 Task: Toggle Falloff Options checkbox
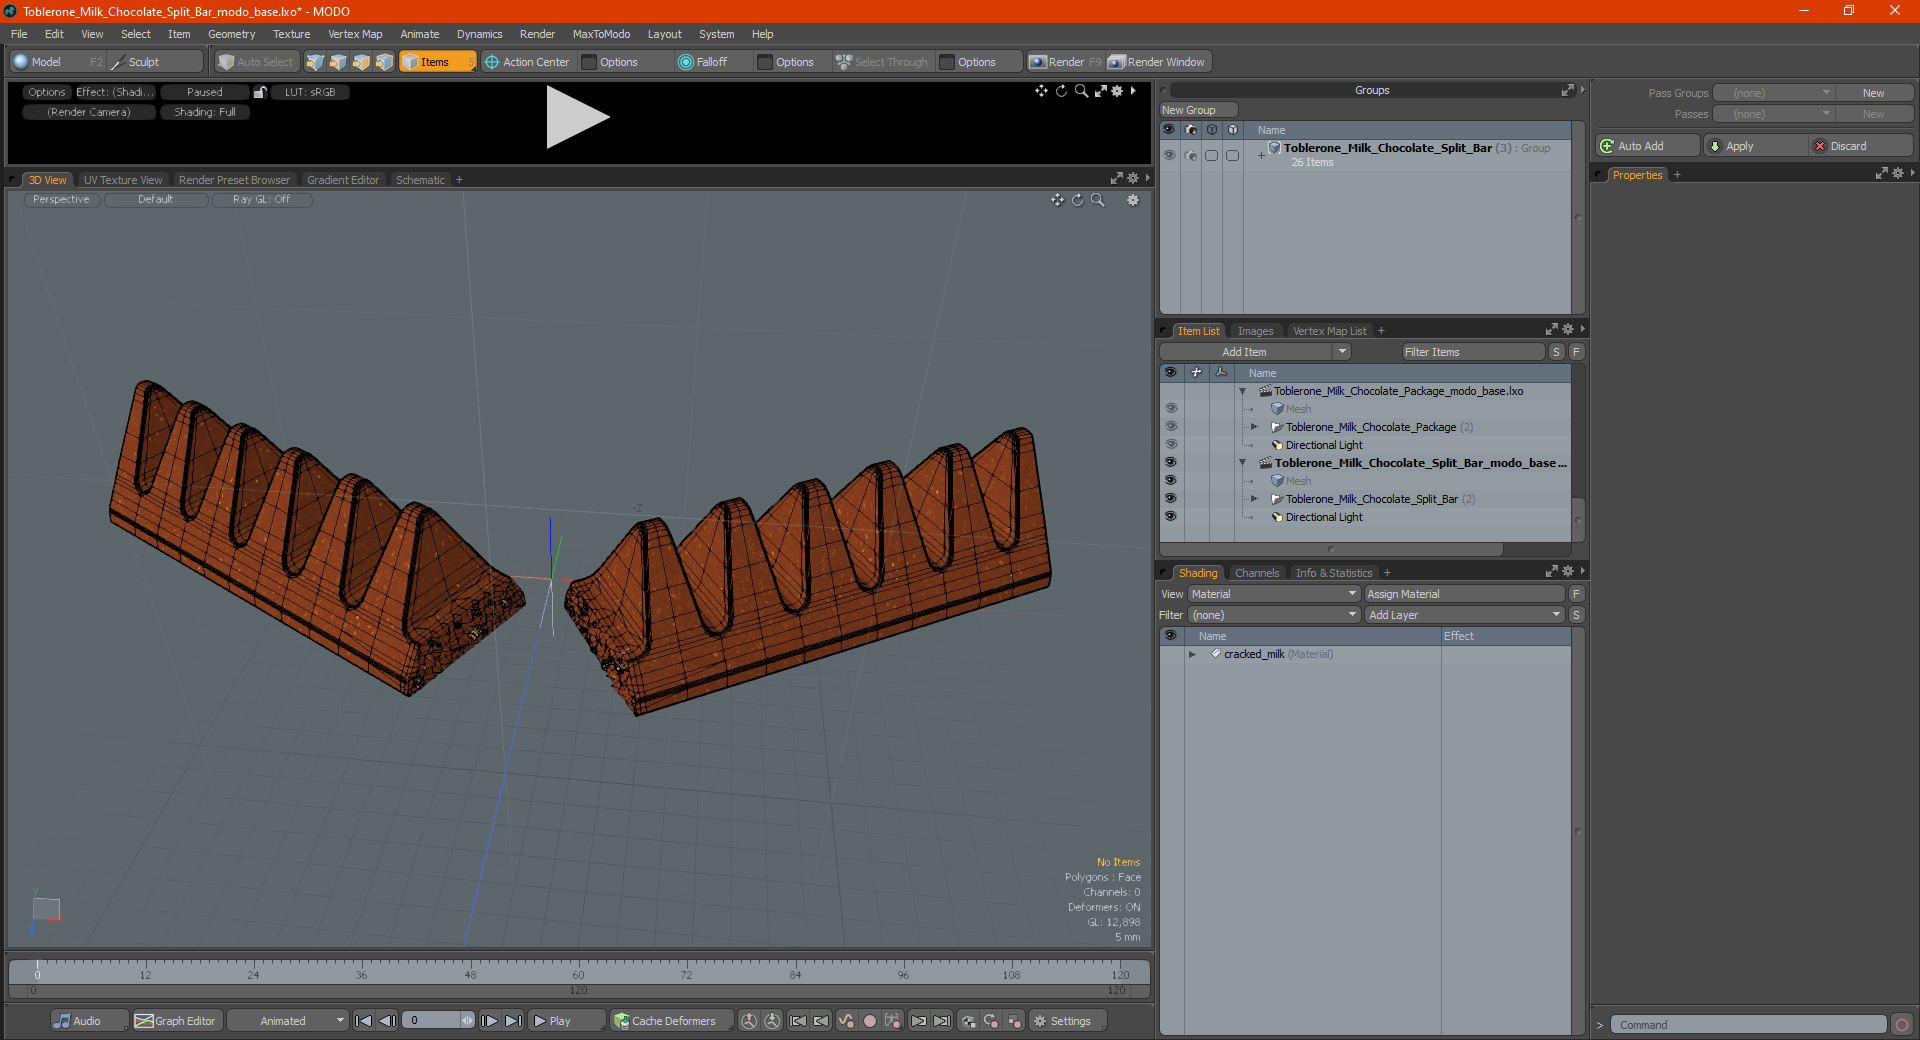pos(765,62)
